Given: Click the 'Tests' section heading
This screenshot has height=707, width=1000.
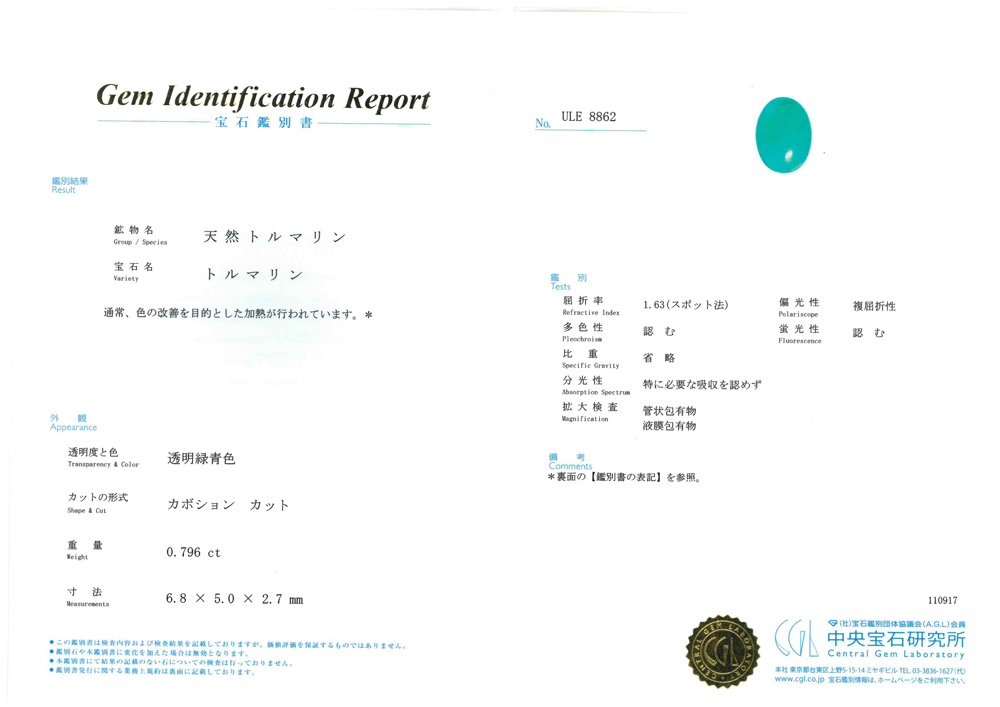Looking at the screenshot, I should (561, 287).
